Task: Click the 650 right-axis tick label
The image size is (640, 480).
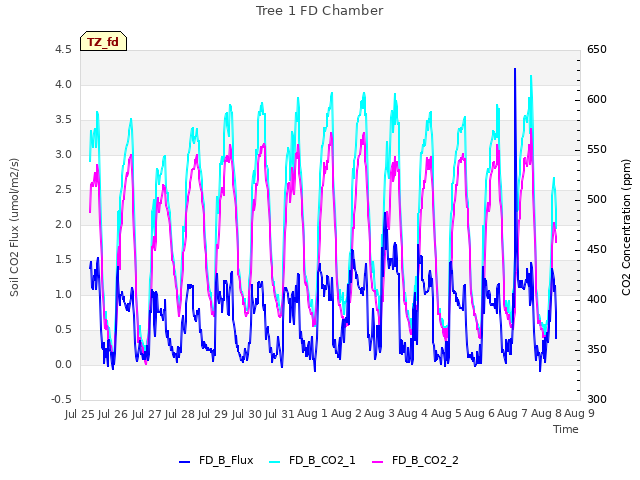Action: pyautogui.click(x=597, y=50)
